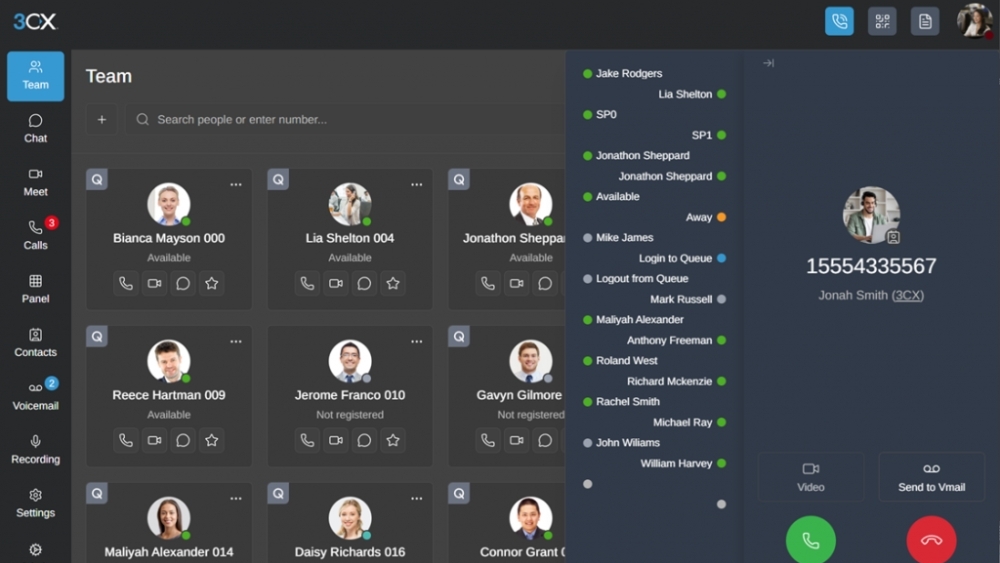Chat with Jonathon Sheppard from team card

(545, 283)
